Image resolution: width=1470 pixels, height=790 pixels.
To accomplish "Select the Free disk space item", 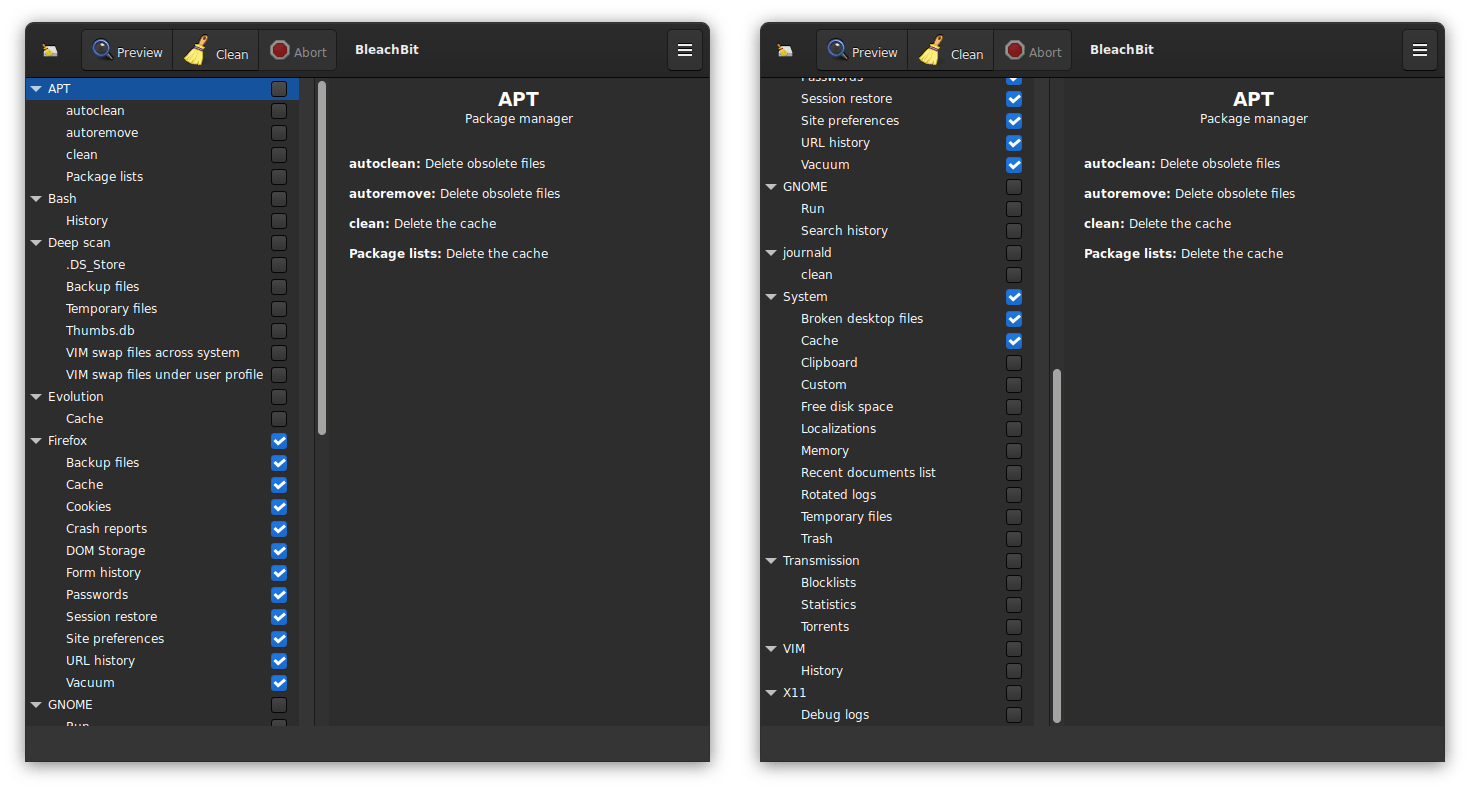I will (847, 407).
